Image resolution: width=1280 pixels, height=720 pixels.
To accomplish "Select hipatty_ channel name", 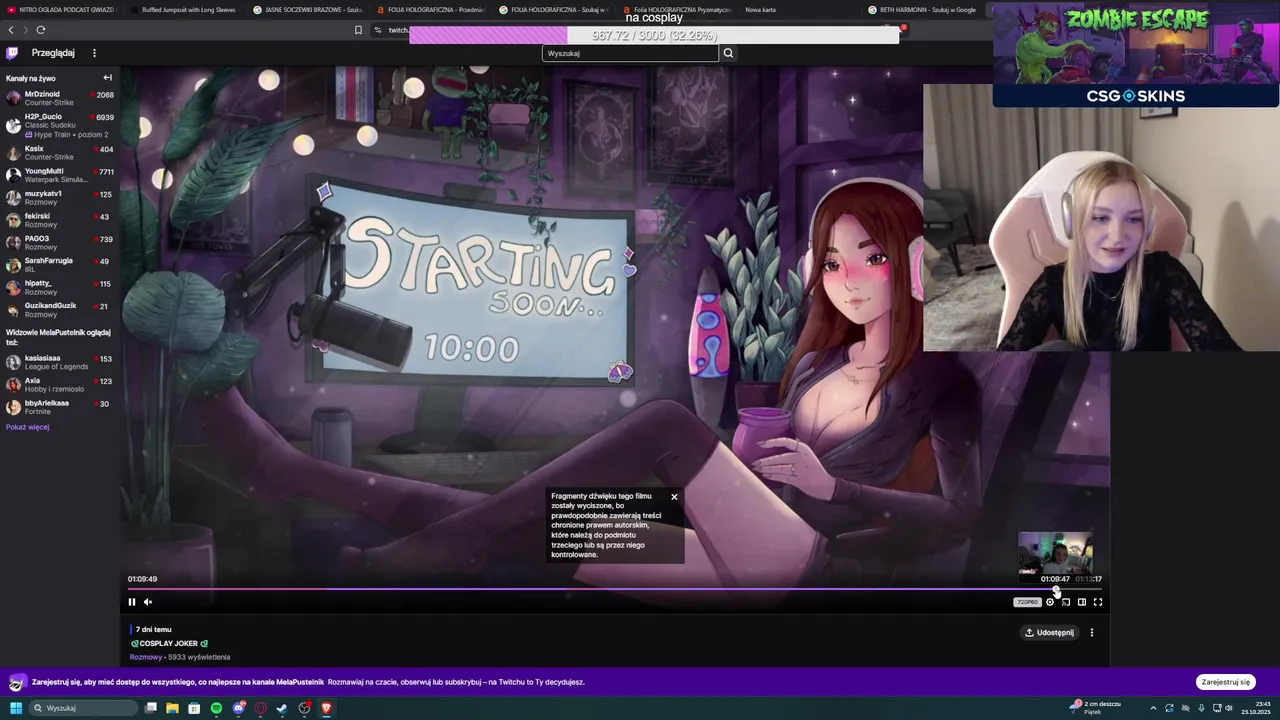I will 38,283.
